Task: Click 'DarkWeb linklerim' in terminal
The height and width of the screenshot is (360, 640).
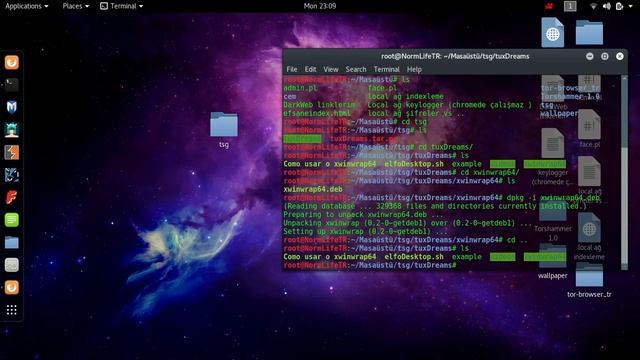Action: (x=319, y=105)
